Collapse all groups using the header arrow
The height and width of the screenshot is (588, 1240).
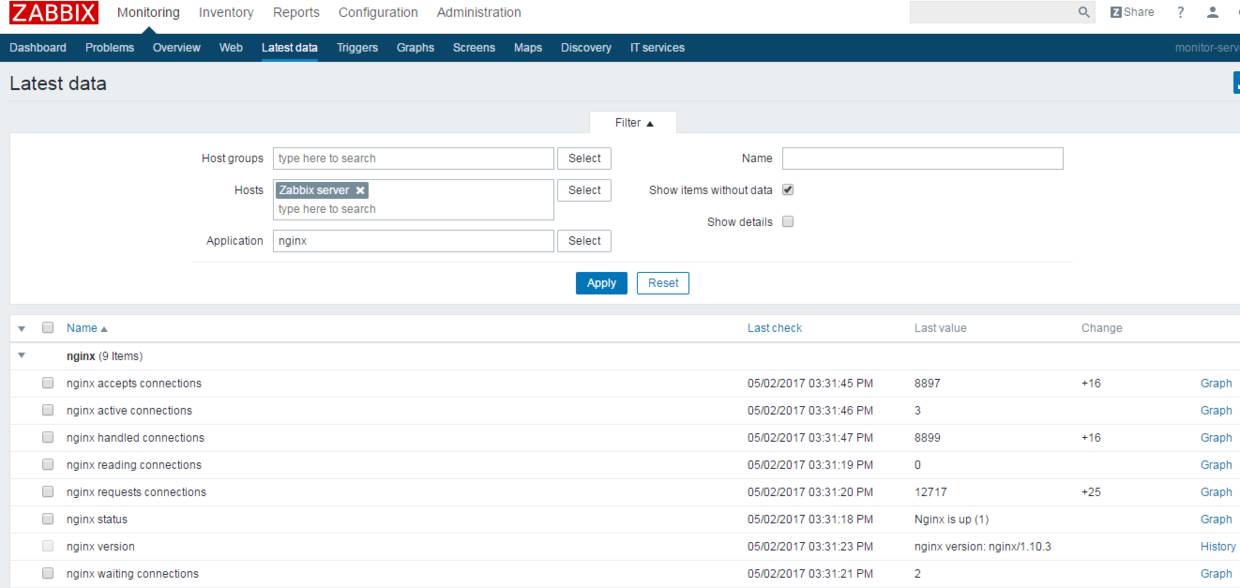22,329
